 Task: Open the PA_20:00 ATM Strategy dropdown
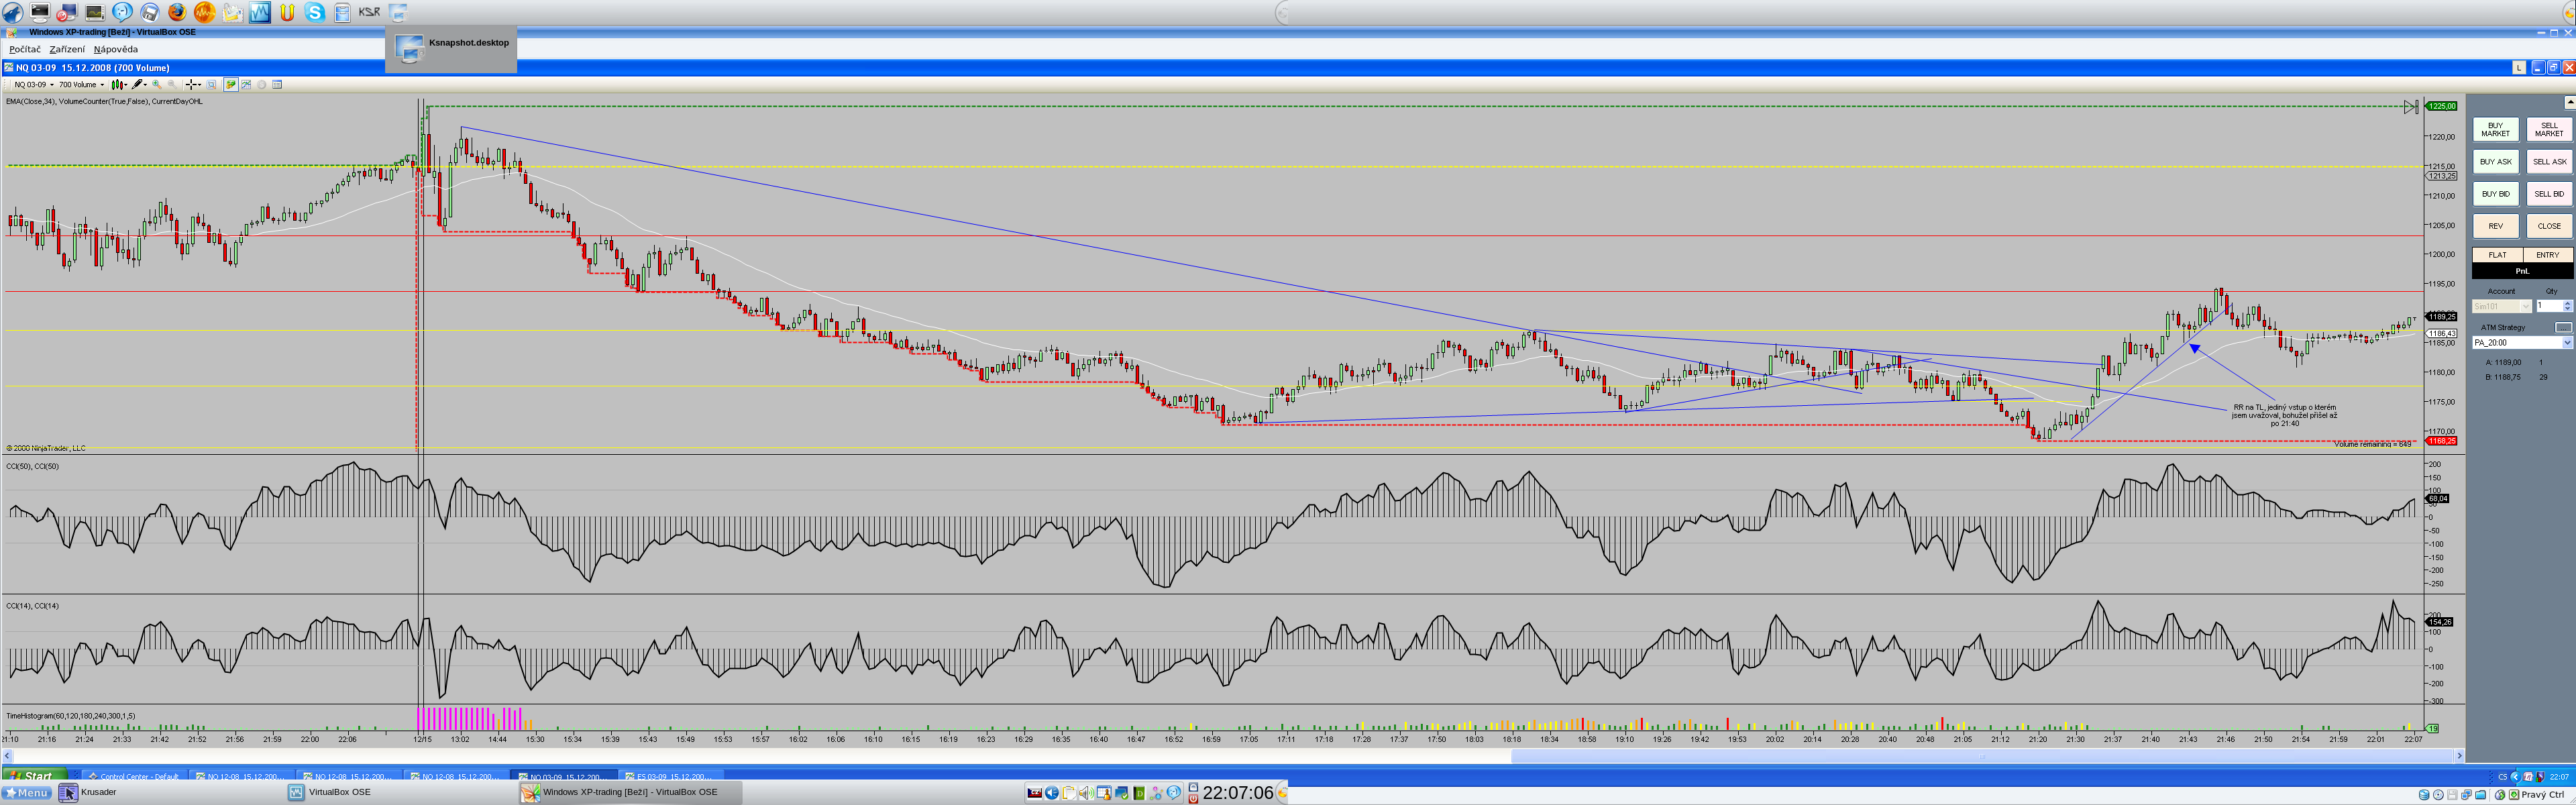click(2566, 343)
